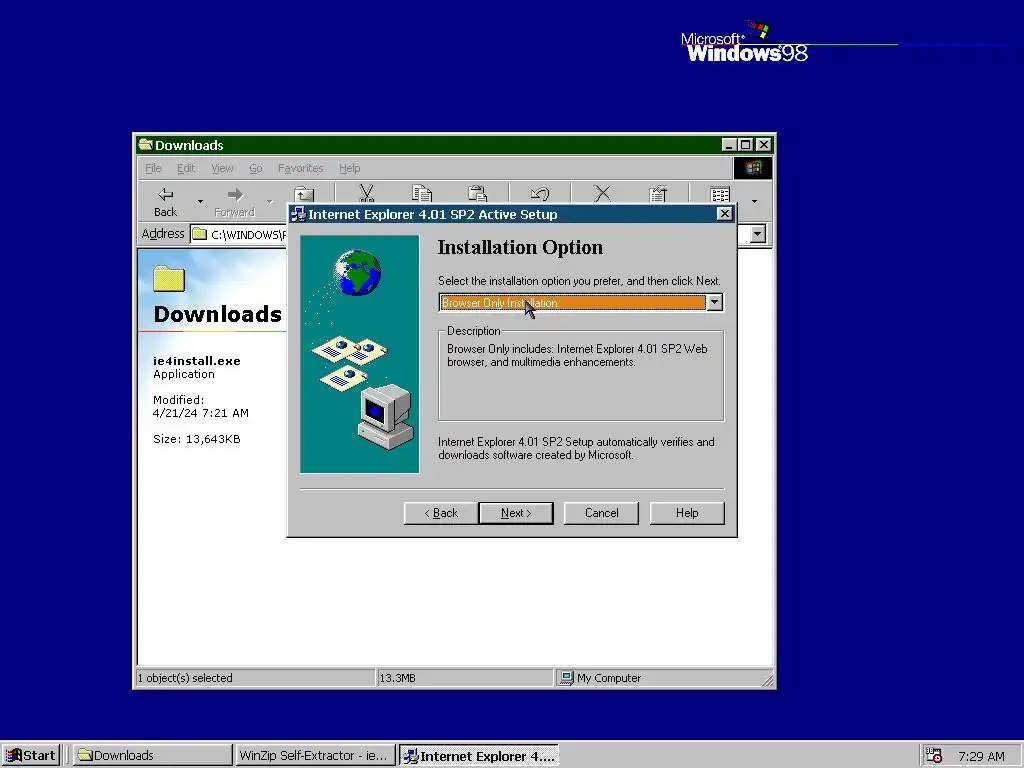
Task: Click the Start button
Action: click(x=31, y=755)
